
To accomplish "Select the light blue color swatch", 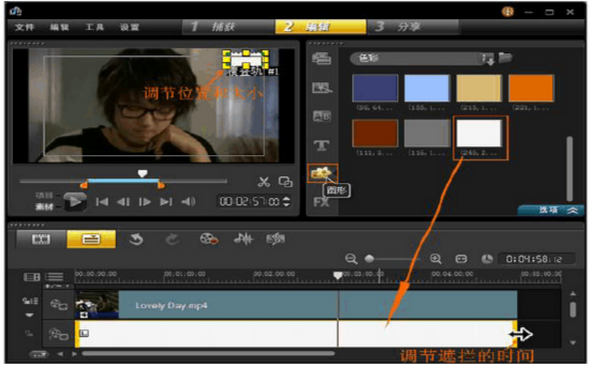I will pos(427,88).
